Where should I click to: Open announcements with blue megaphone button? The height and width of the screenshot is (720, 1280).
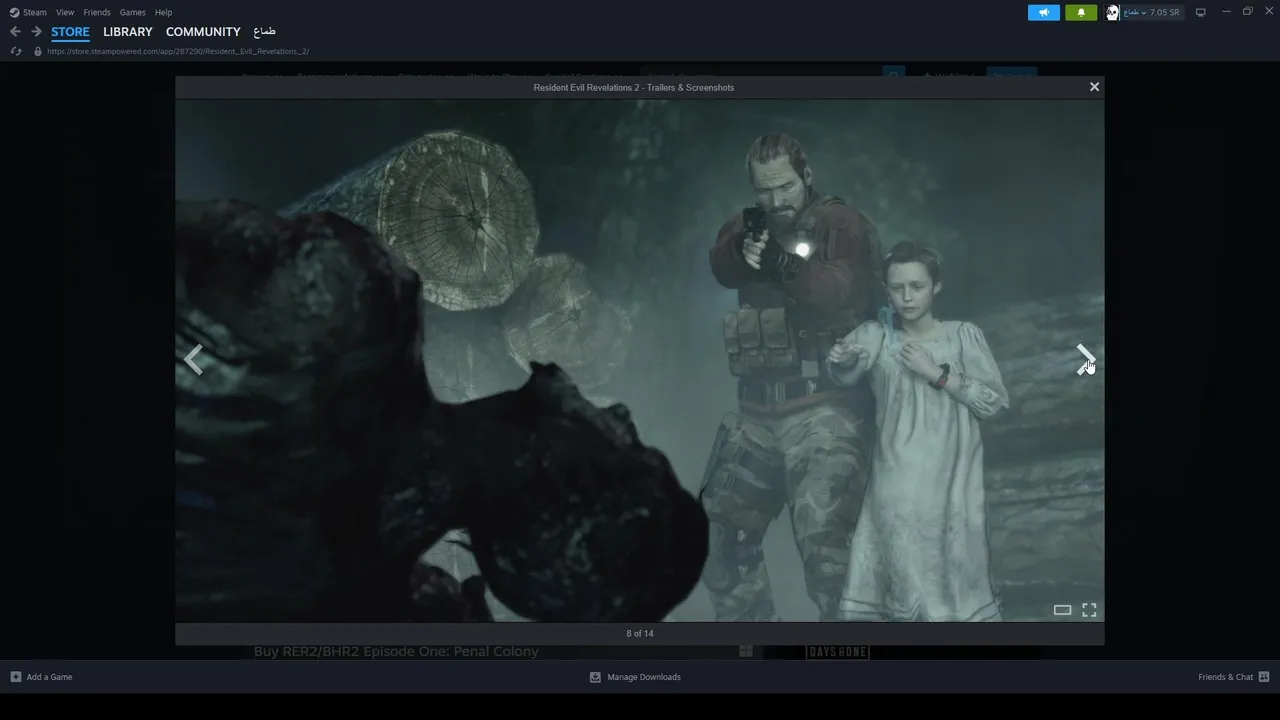[x=1043, y=12]
